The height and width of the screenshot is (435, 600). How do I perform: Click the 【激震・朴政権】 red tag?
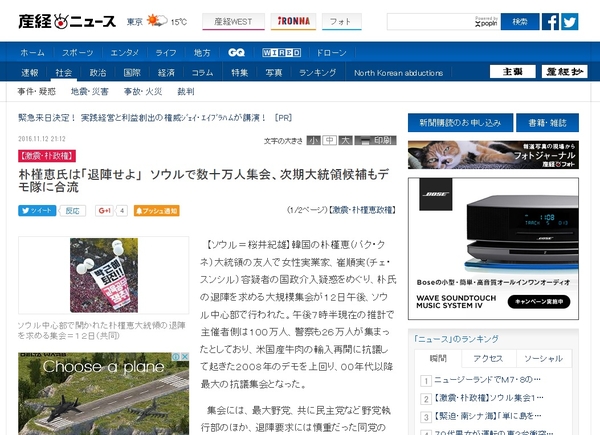(47, 156)
